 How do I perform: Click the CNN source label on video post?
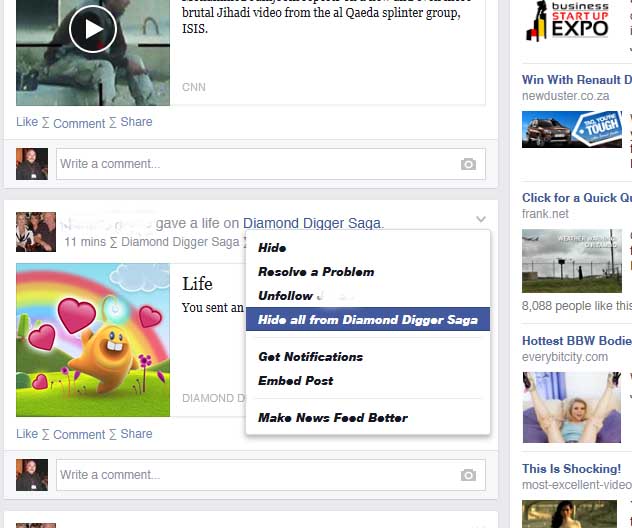click(x=194, y=87)
